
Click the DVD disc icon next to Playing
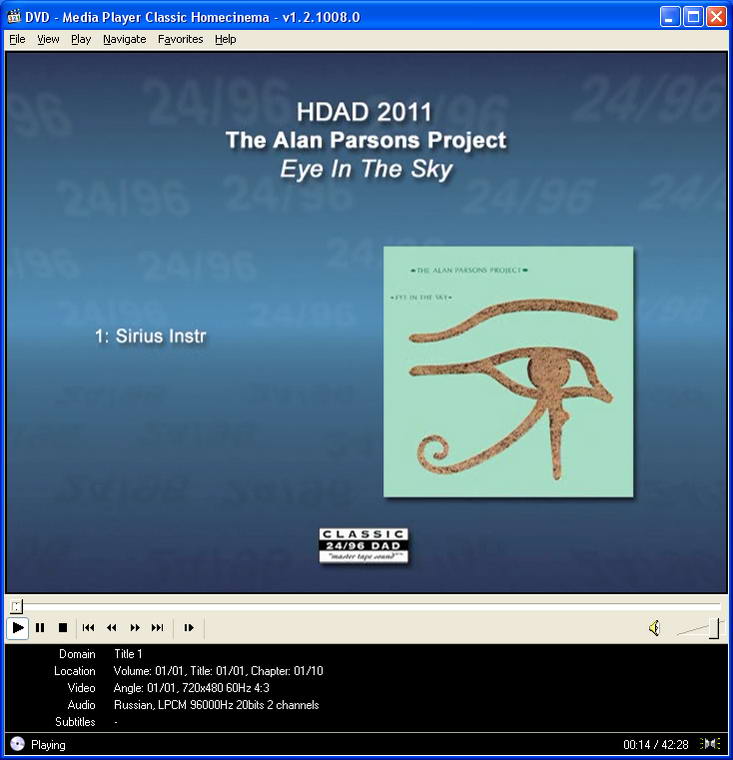pyautogui.click(x=17, y=744)
